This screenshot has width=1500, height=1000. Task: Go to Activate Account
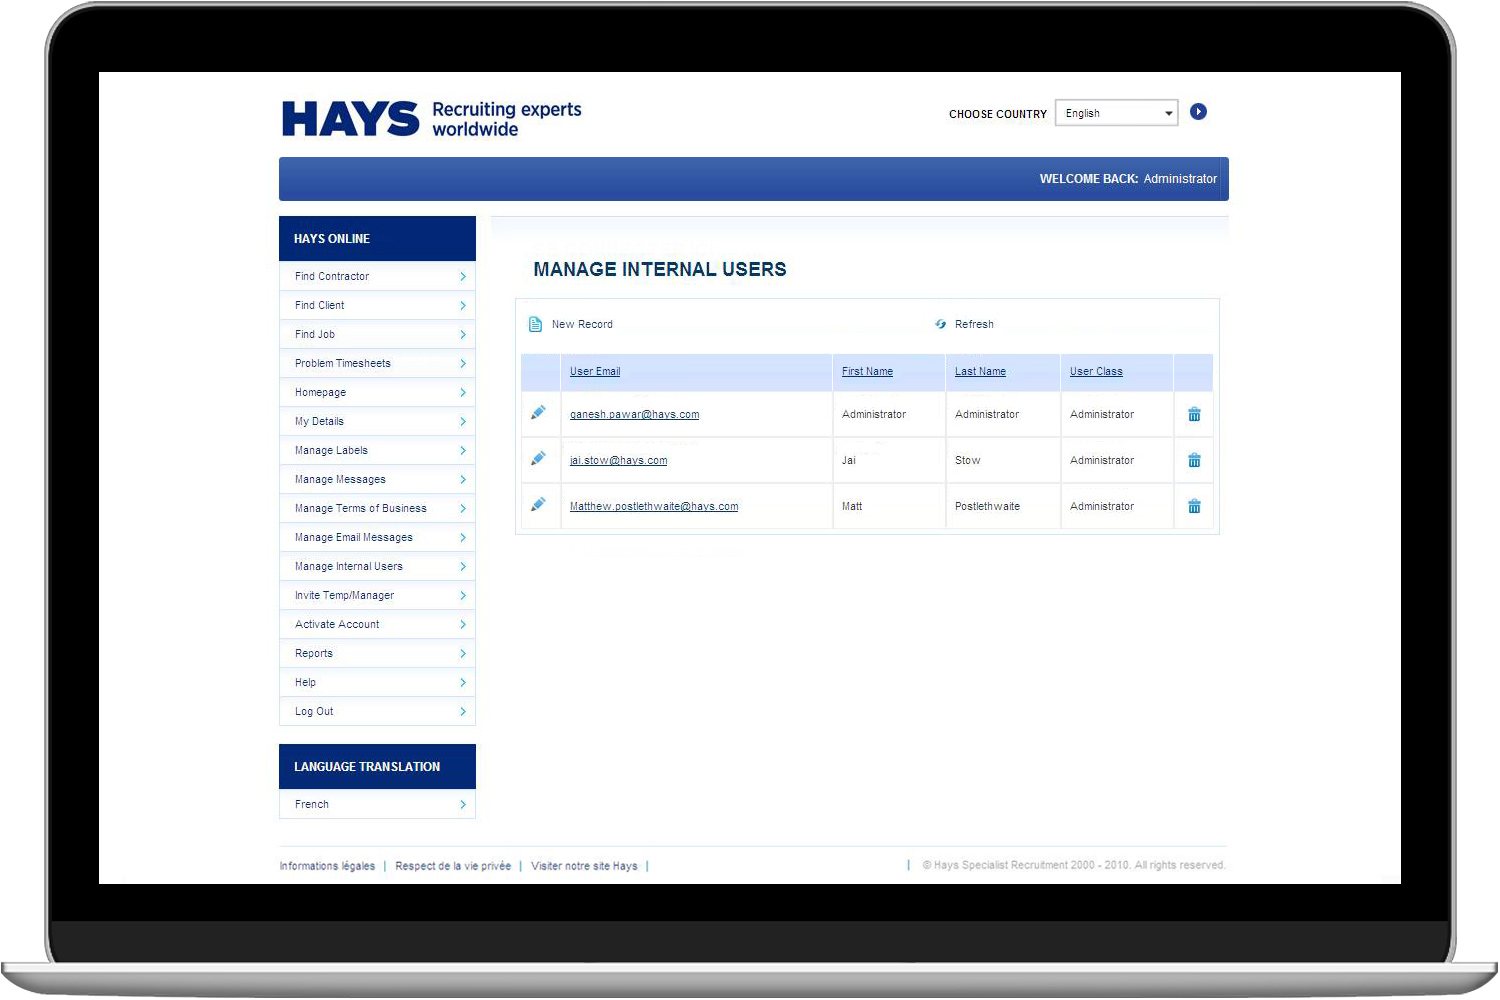(377, 624)
